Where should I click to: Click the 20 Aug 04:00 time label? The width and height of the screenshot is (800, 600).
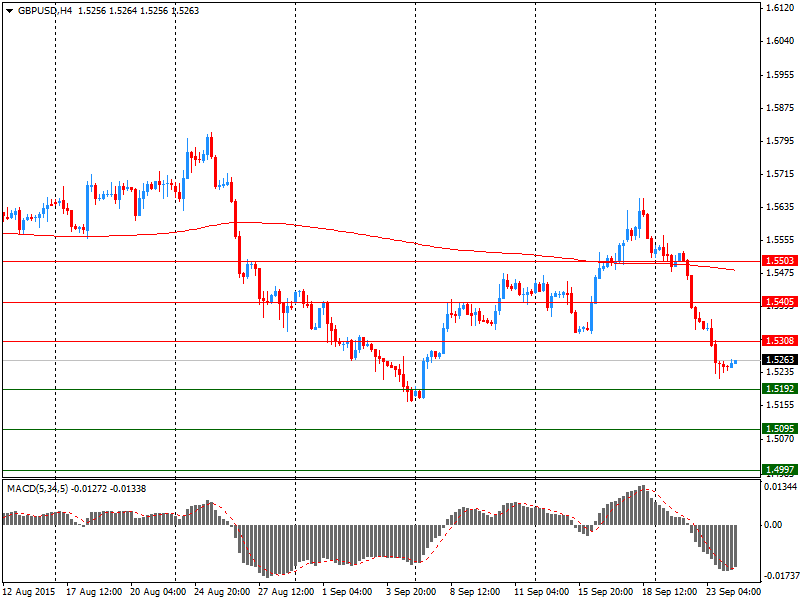point(158,592)
